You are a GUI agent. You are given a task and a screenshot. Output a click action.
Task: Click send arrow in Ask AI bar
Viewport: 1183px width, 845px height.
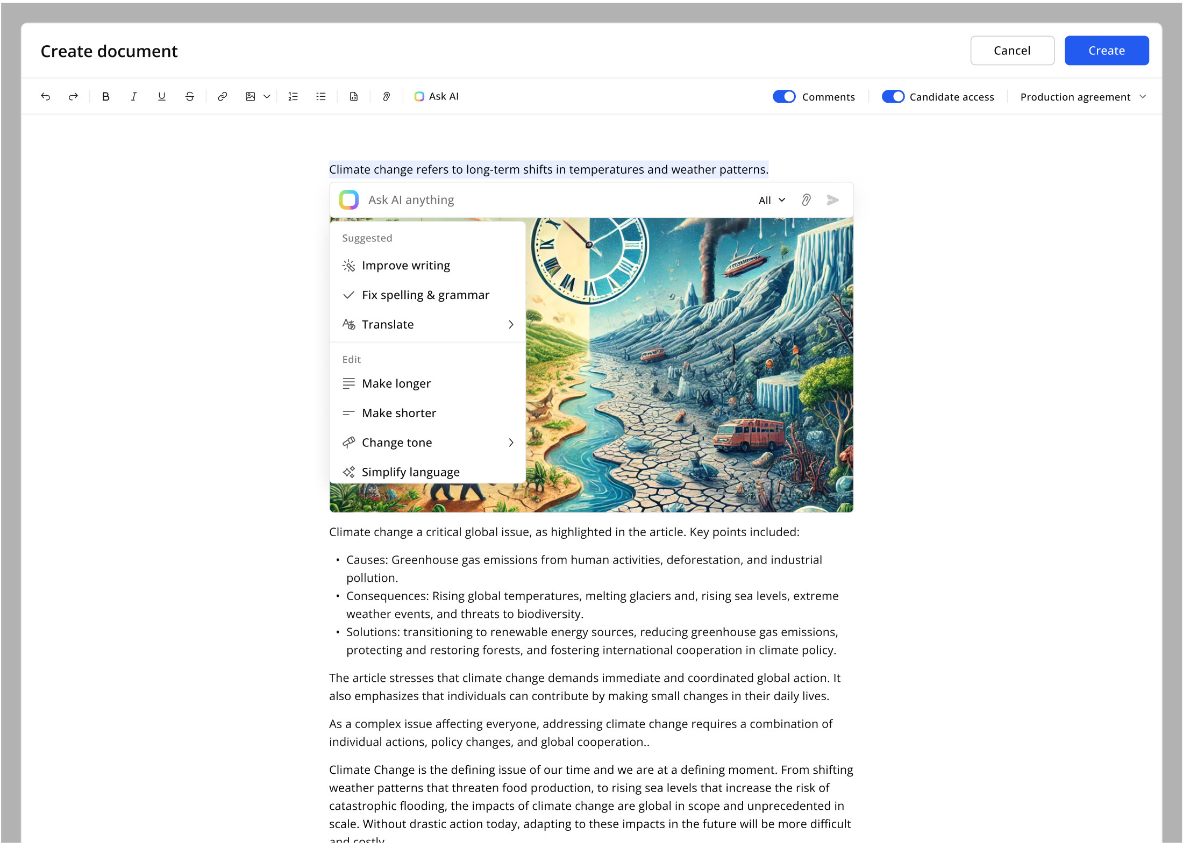(833, 200)
